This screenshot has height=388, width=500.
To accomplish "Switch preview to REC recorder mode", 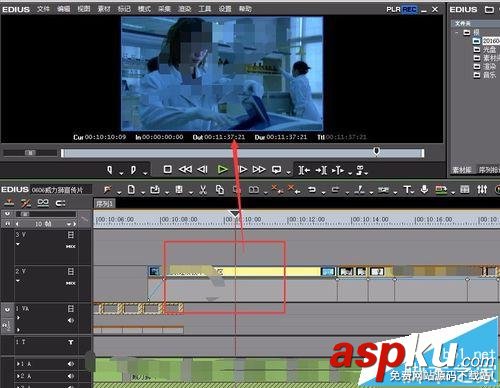I will point(409,9).
